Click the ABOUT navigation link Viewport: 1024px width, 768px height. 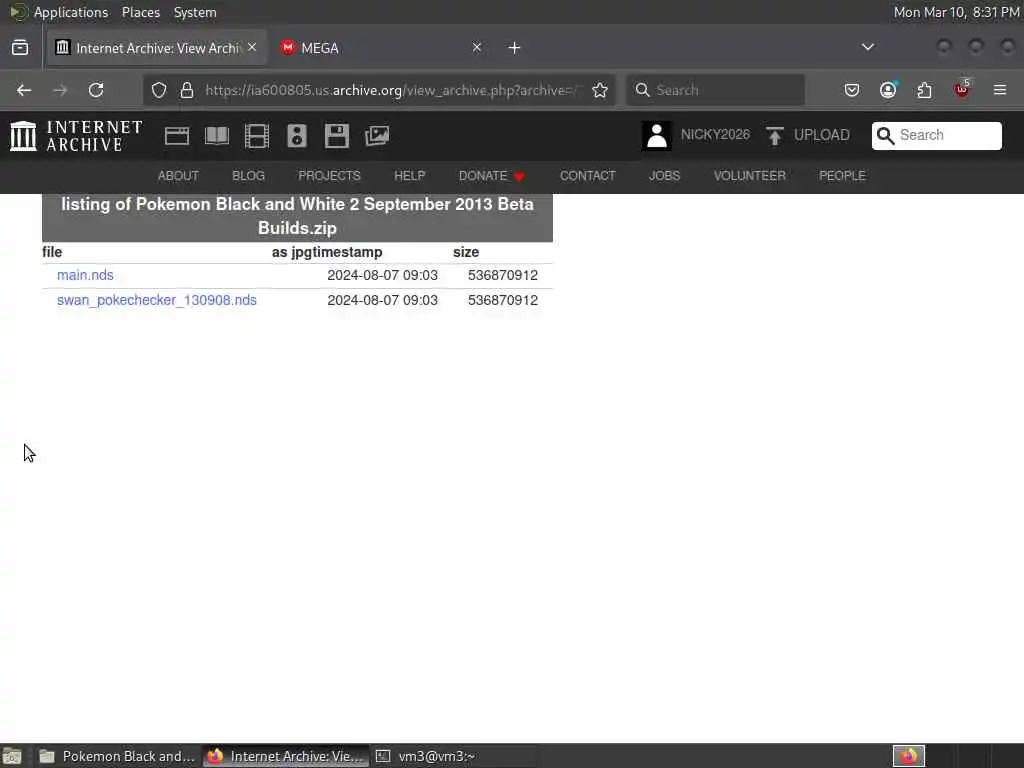click(x=178, y=176)
